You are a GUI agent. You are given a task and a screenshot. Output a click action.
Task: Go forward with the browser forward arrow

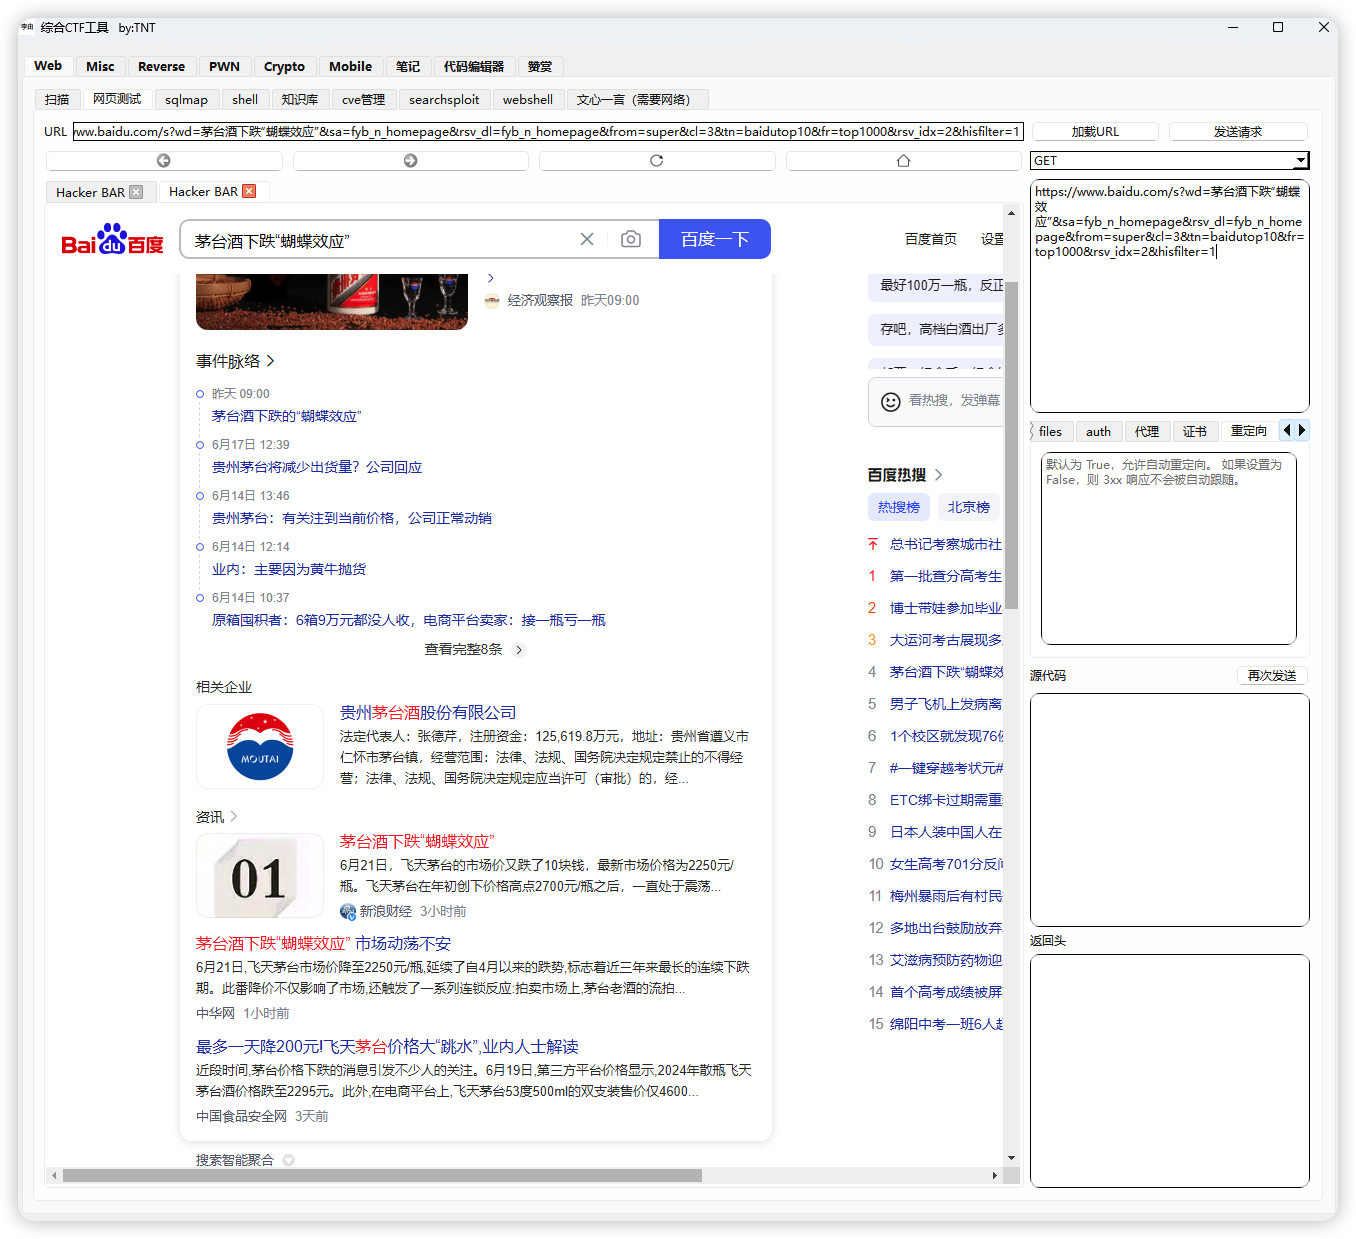[x=410, y=161]
